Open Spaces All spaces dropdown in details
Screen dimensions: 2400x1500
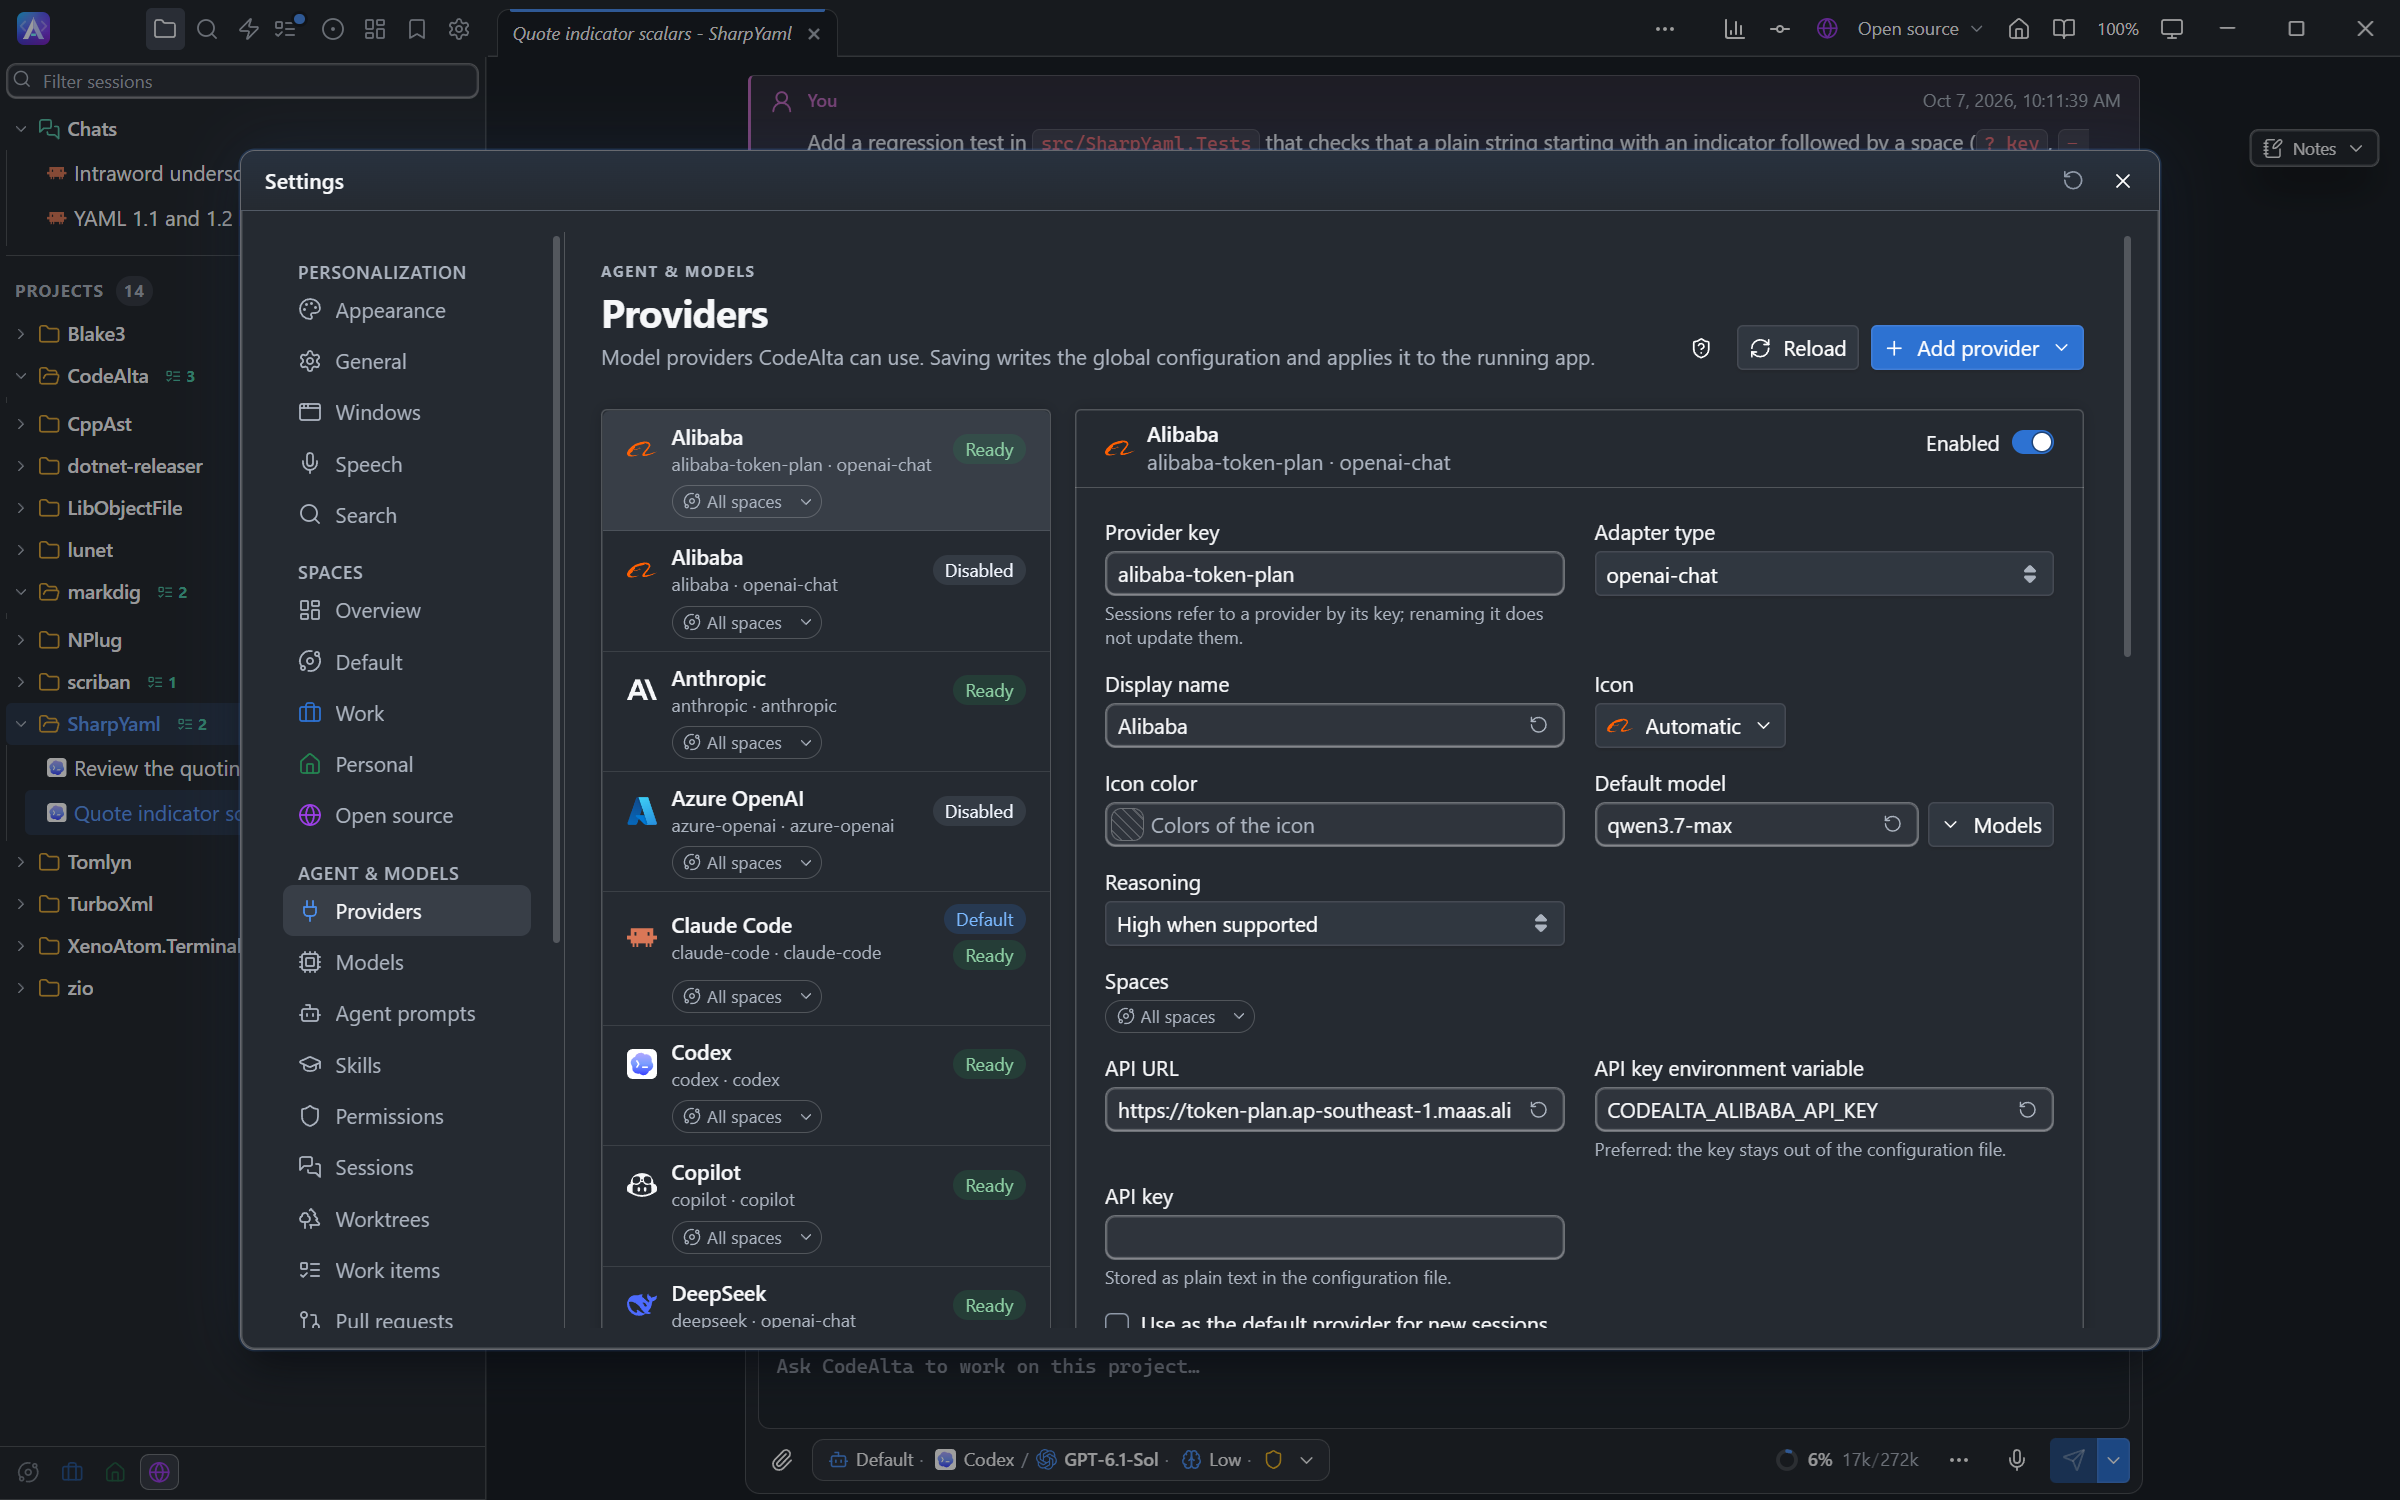click(x=1179, y=1016)
